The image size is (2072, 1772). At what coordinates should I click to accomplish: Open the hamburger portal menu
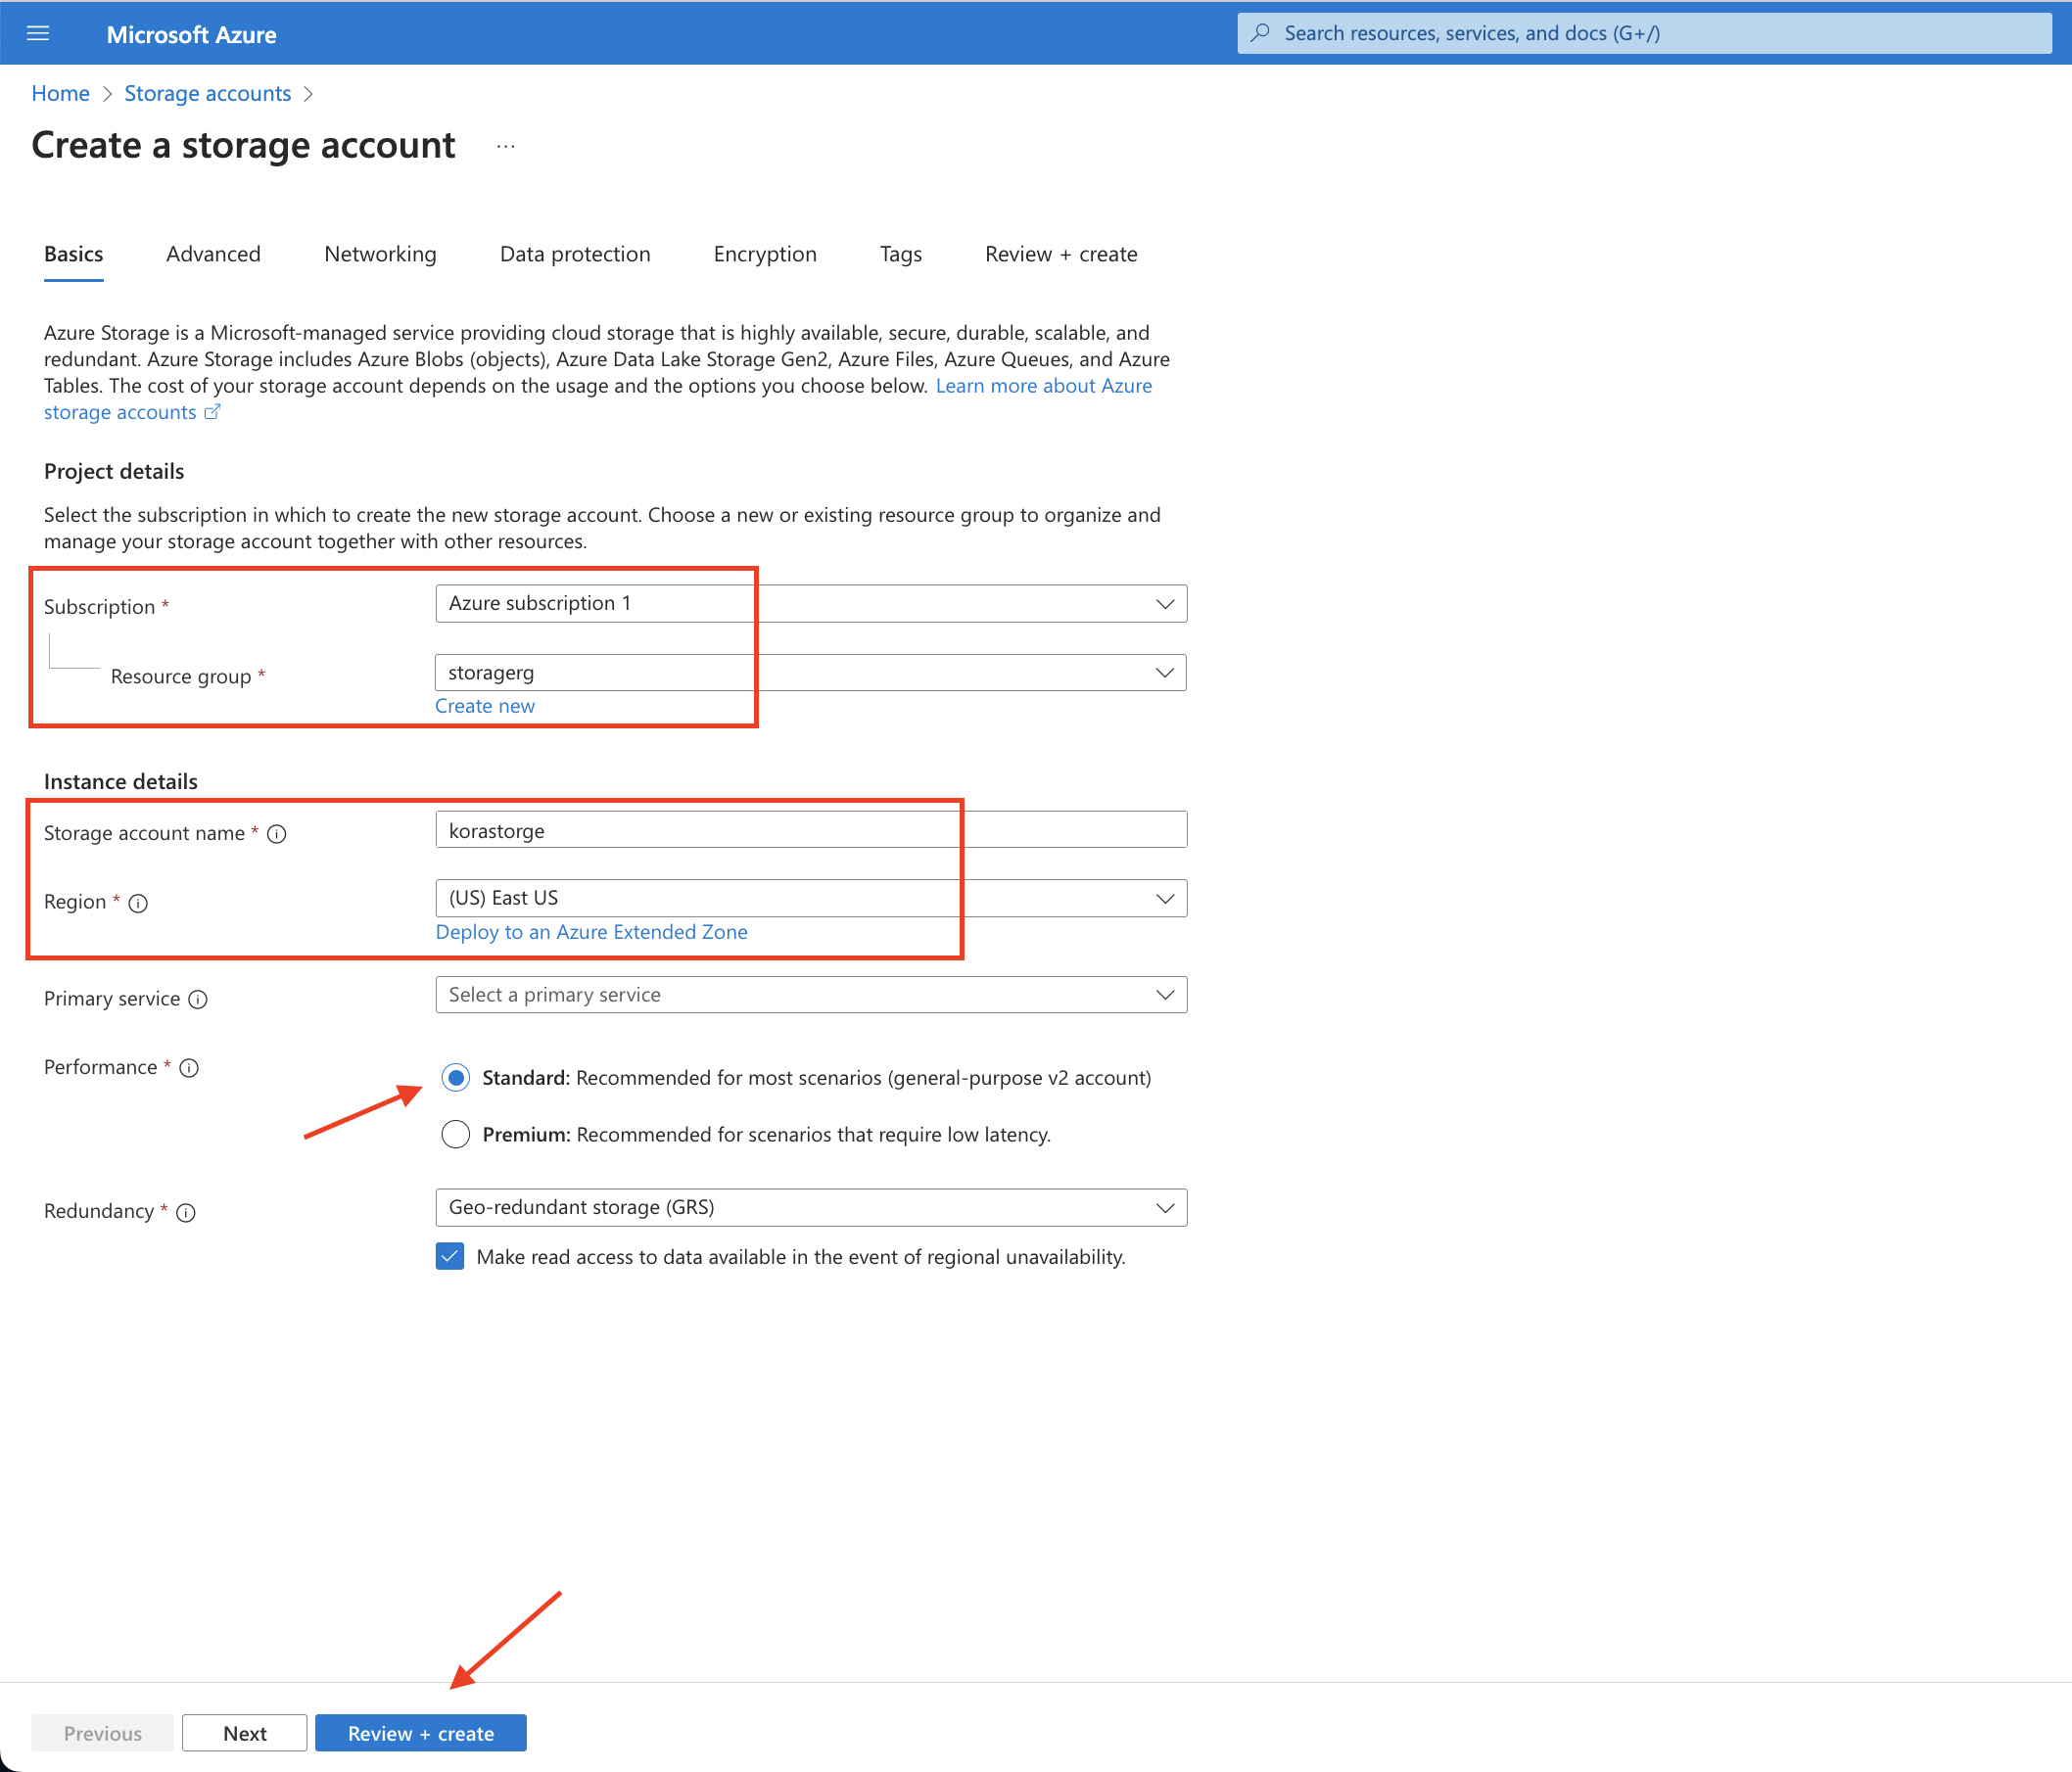pyautogui.click(x=38, y=34)
